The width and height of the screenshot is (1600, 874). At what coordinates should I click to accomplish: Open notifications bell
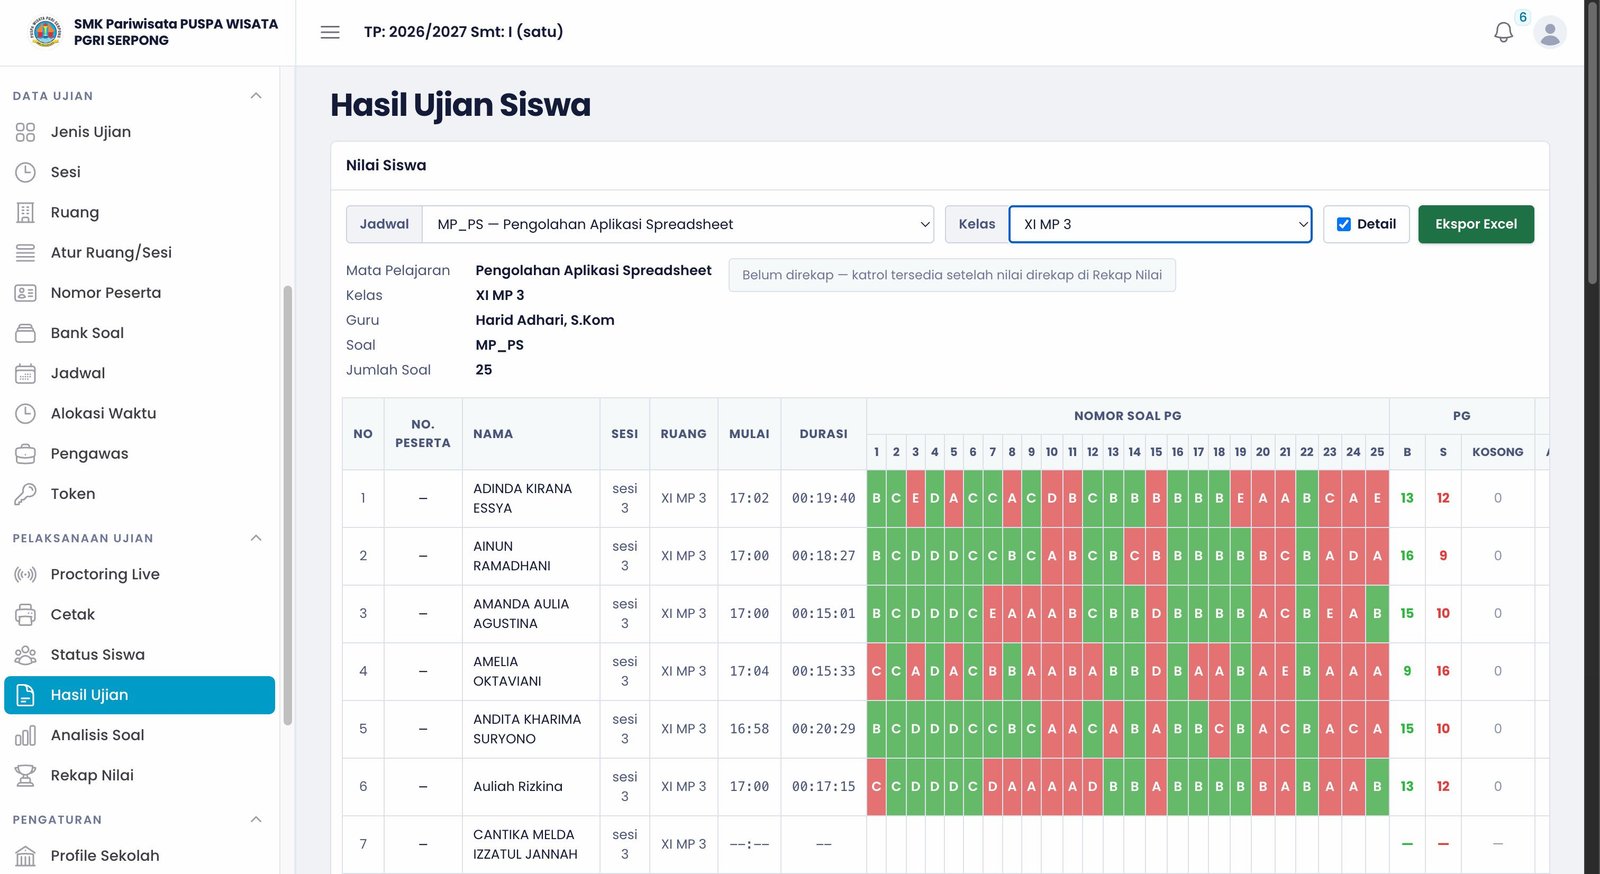(1503, 32)
